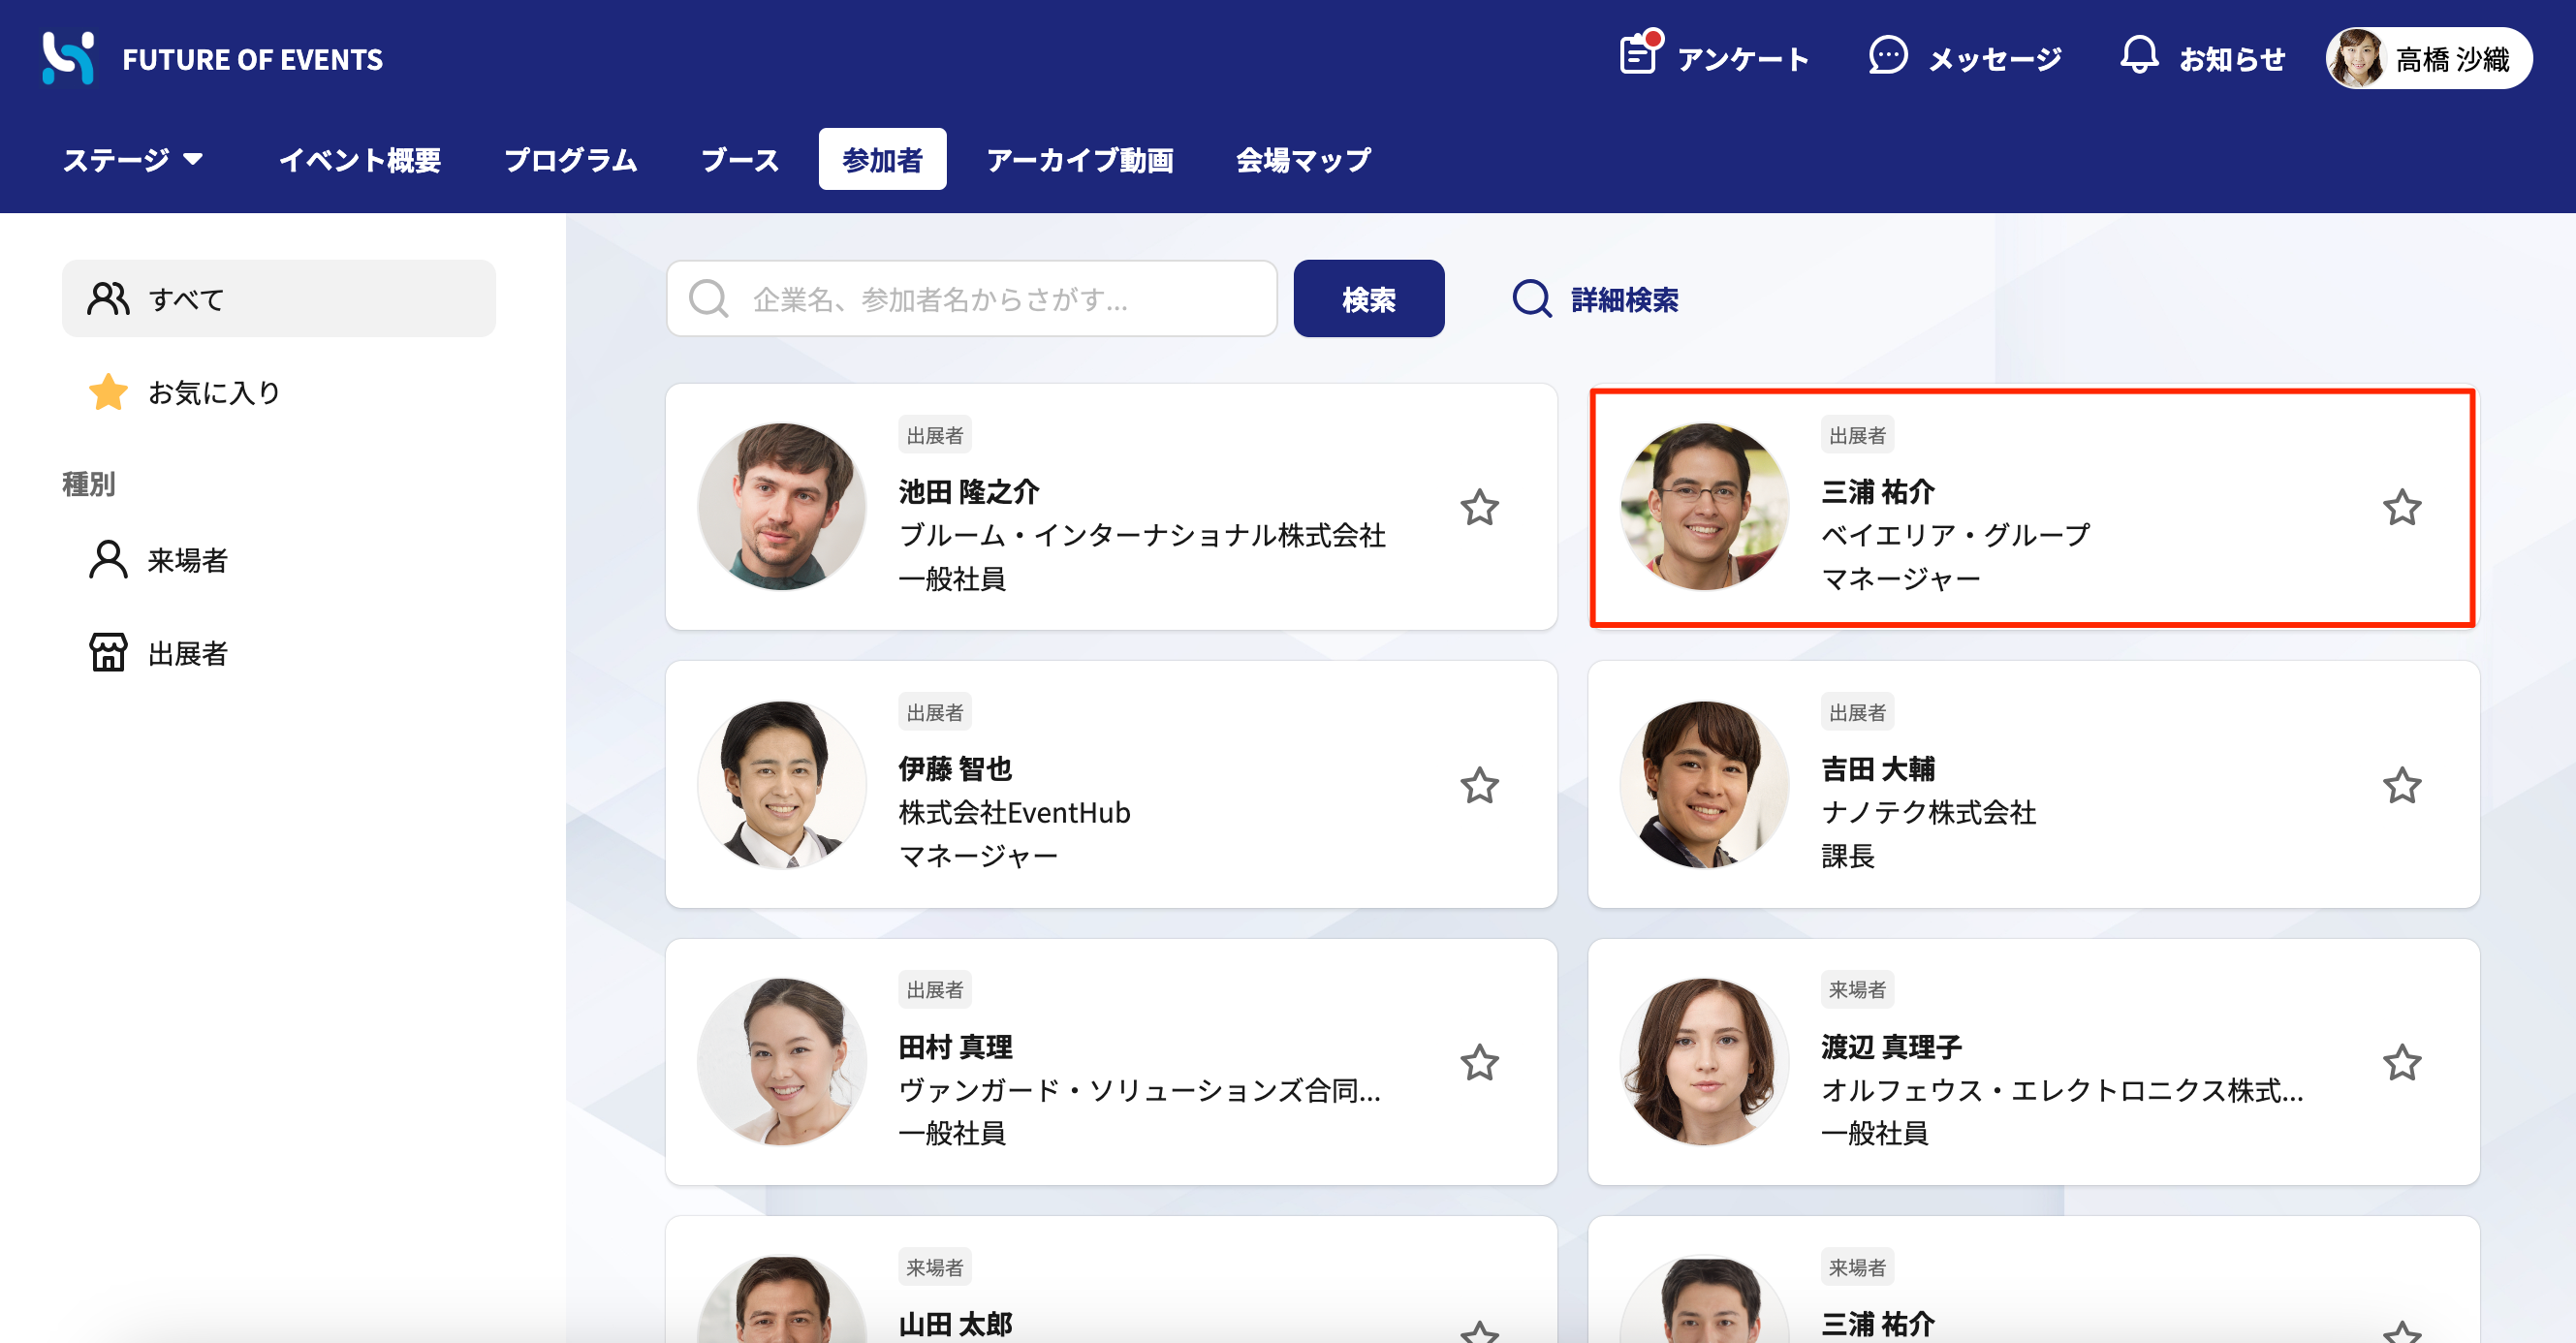Open the プログラム tab
The height and width of the screenshot is (1343, 2576).
pyautogui.click(x=571, y=159)
